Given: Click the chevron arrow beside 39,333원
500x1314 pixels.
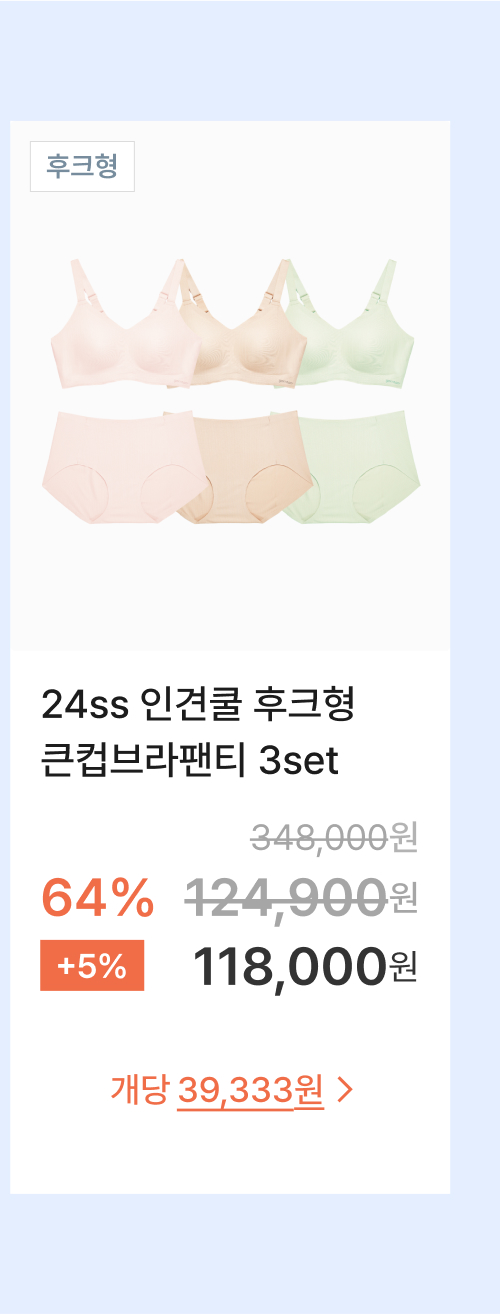Looking at the screenshot, I should 346,1090.
